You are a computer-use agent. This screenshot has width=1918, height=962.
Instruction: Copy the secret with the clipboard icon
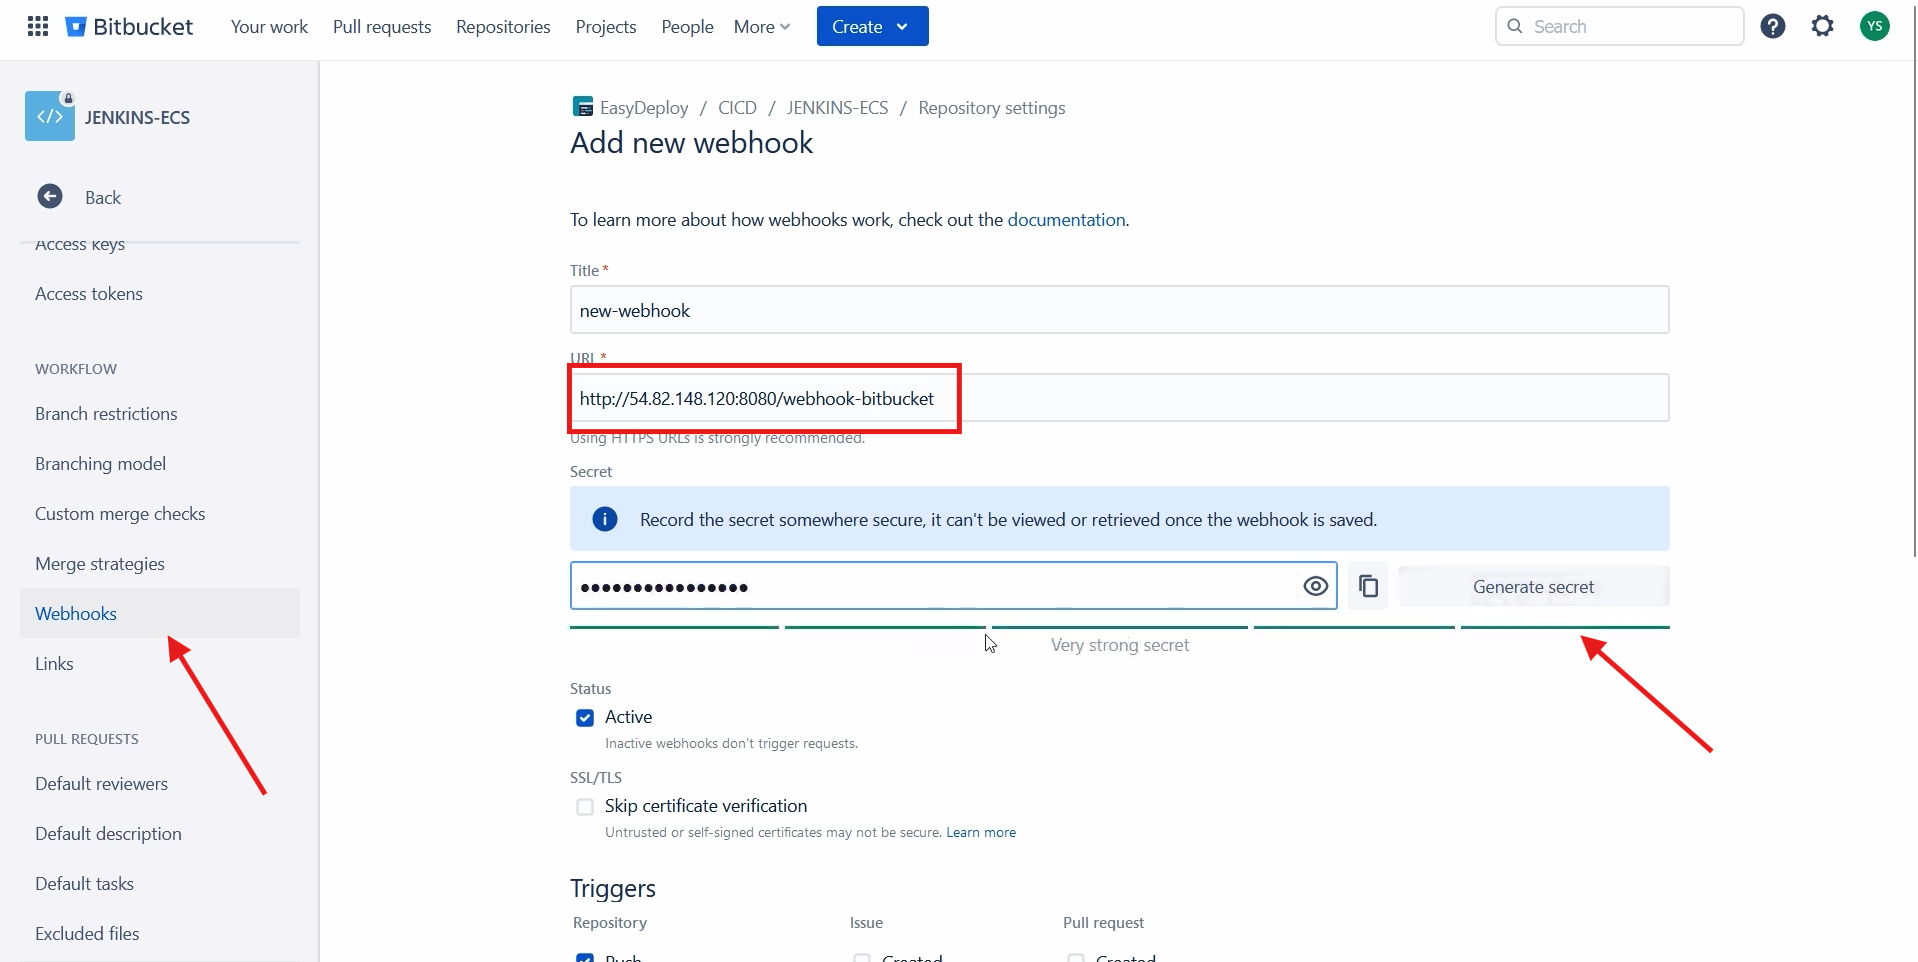[1368, 586]
